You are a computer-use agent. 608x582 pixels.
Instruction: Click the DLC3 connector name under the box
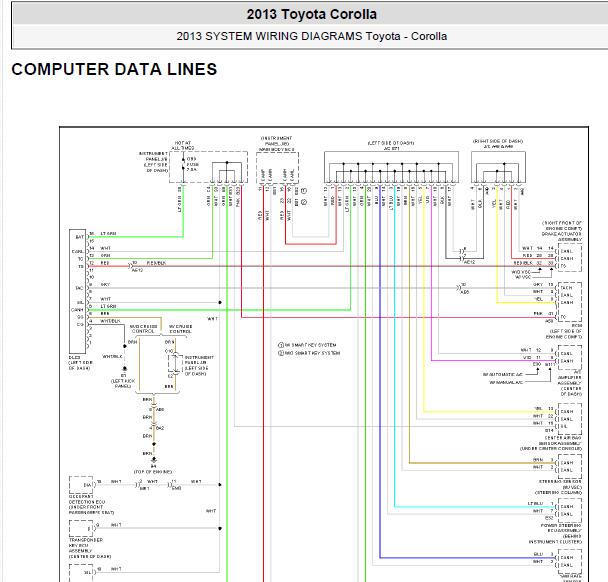click(74, 357)
